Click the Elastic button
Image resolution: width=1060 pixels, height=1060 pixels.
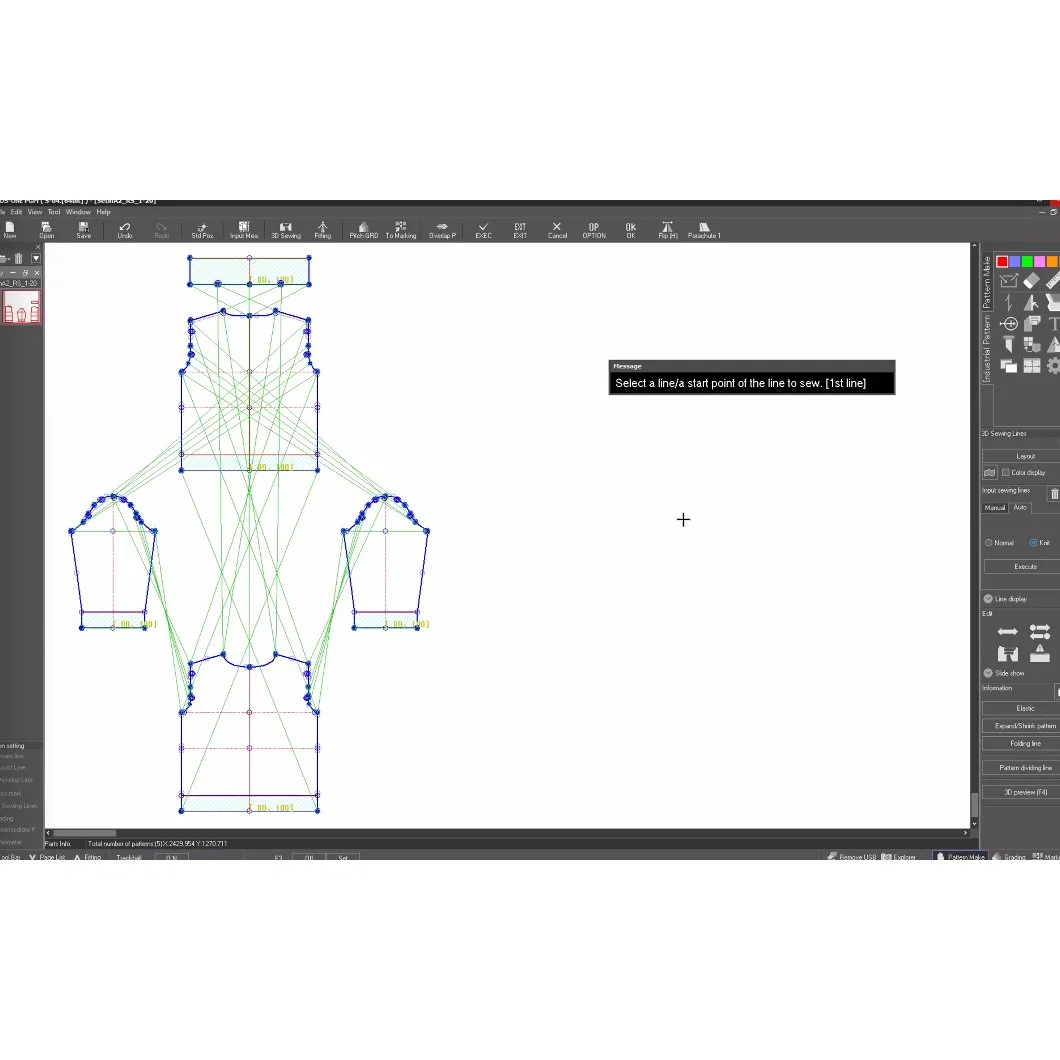click(1025, 708)
